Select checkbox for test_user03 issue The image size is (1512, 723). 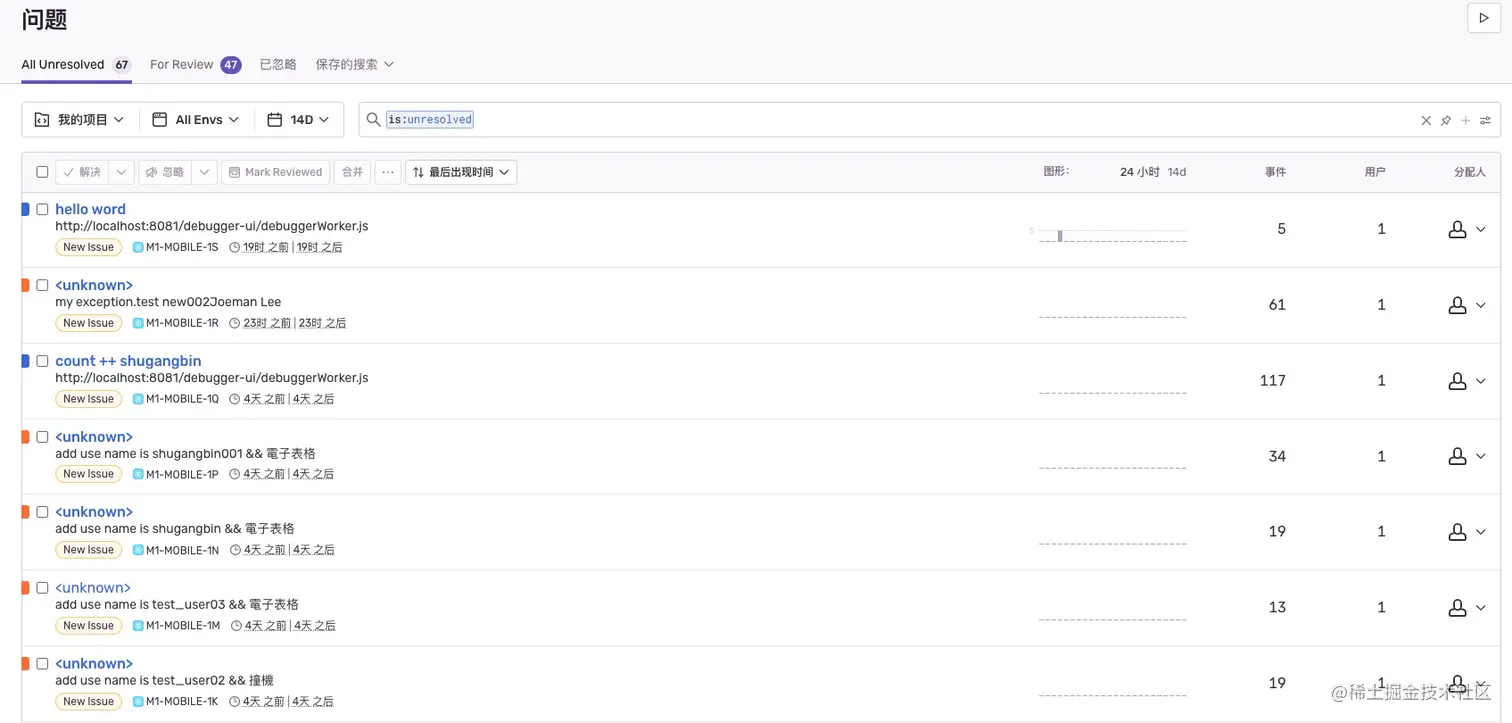[42, 588]
